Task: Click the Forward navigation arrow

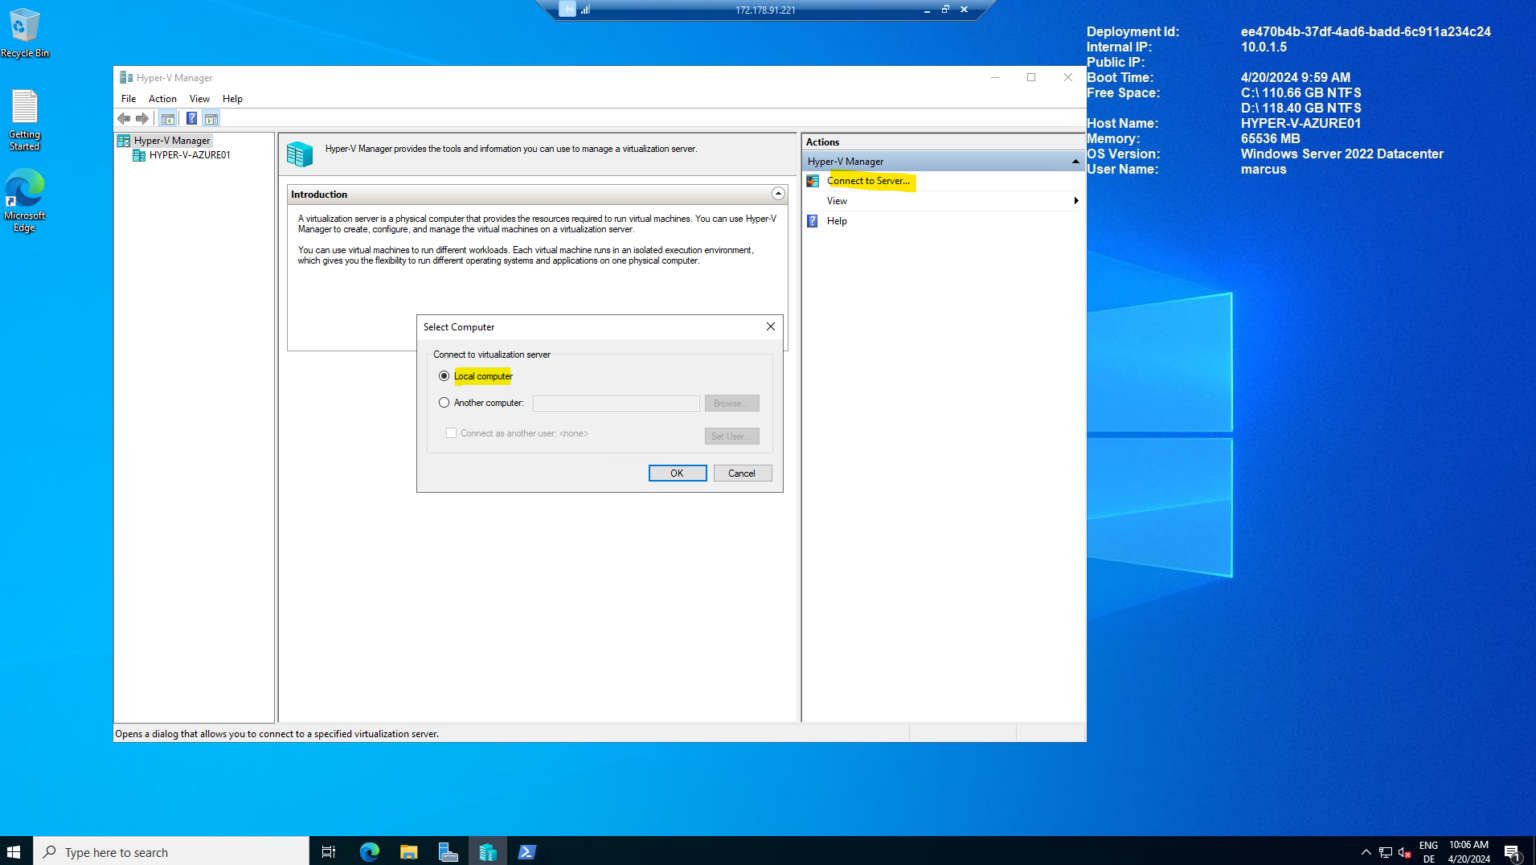Action: 142,118
